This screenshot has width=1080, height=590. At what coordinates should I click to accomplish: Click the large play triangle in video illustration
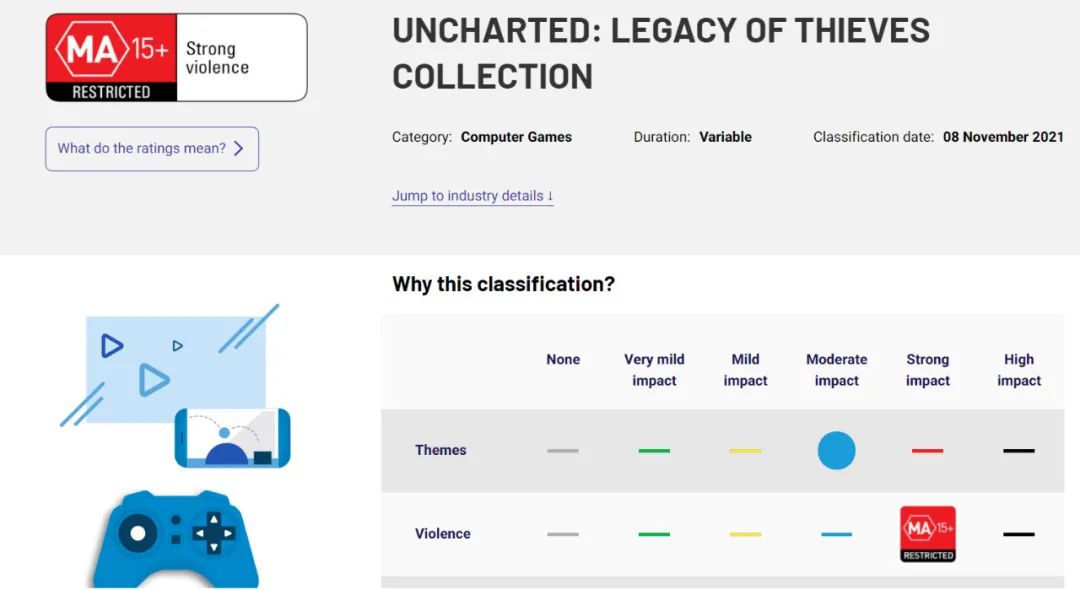coord(152,380)
